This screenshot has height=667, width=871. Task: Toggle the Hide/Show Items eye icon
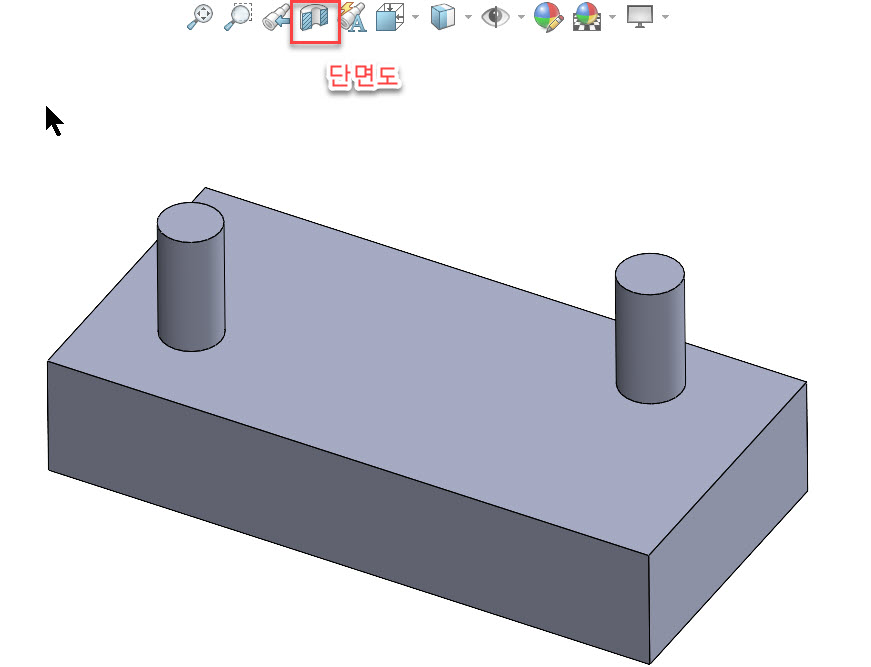[x=495, y=17]
